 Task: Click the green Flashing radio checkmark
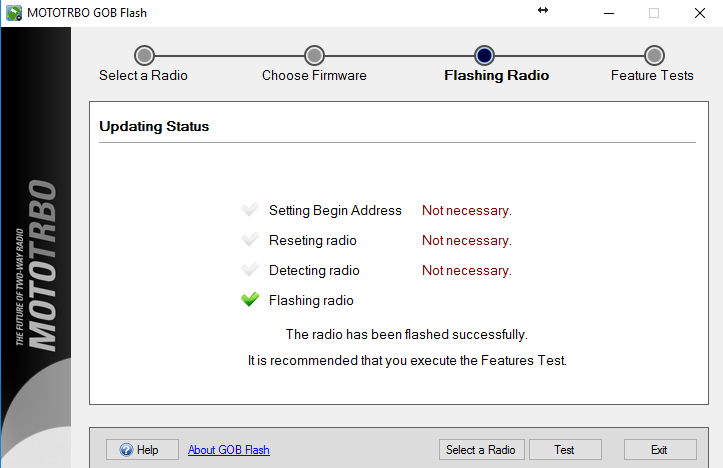[x=250, y=299]
